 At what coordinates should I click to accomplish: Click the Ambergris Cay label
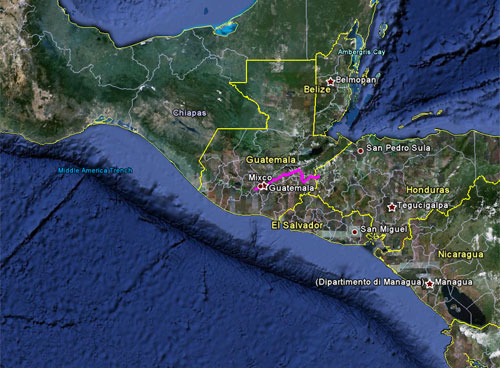362,52
